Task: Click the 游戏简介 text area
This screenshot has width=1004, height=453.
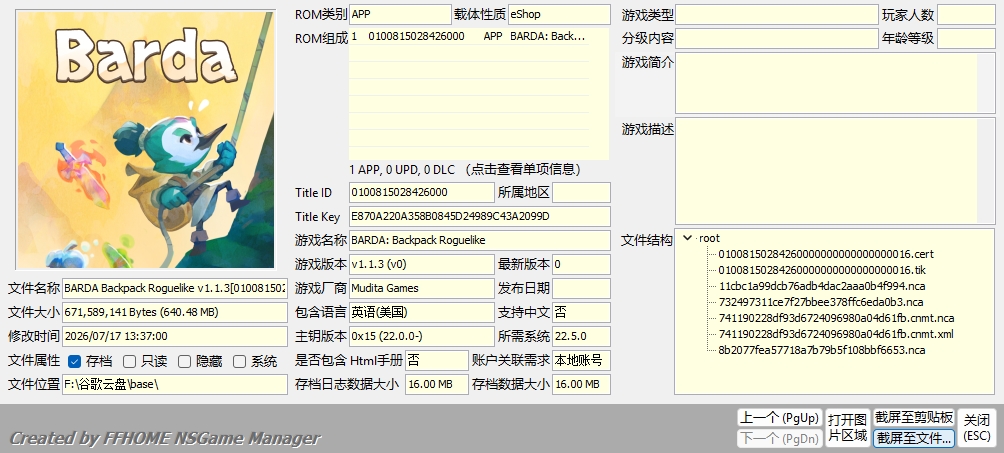Action: tap(827, 83)
